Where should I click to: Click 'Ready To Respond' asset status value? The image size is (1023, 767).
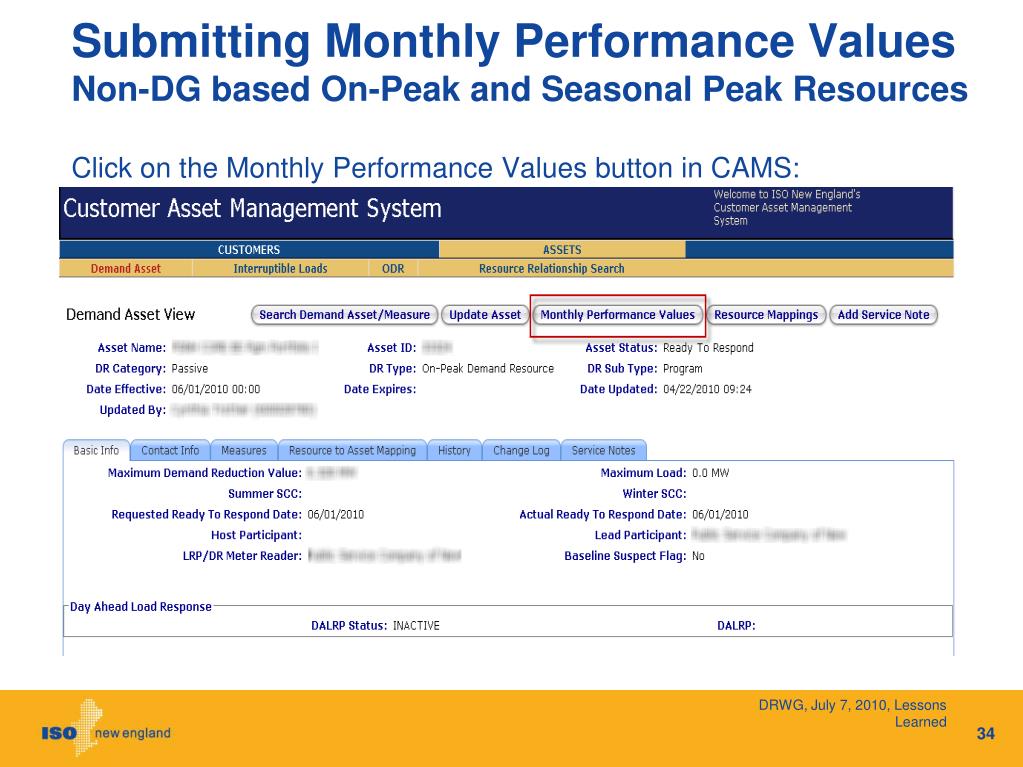[708, 348]
